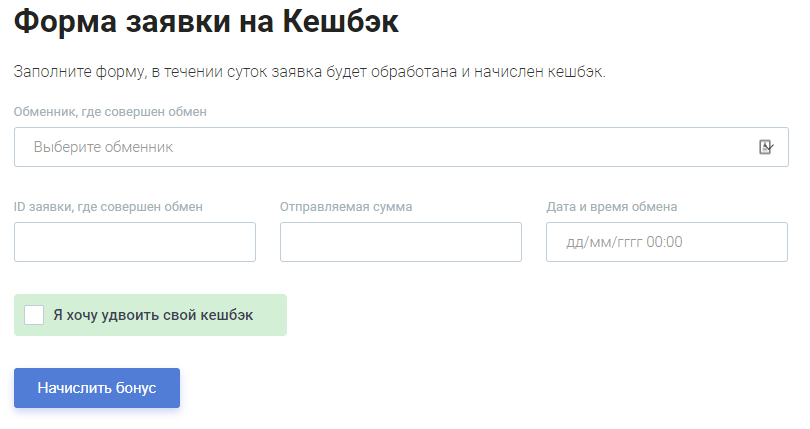The height and width of the screenshot is (429, 810).
Task: Open the date and time exchange field
Action: tap(667, 242)
